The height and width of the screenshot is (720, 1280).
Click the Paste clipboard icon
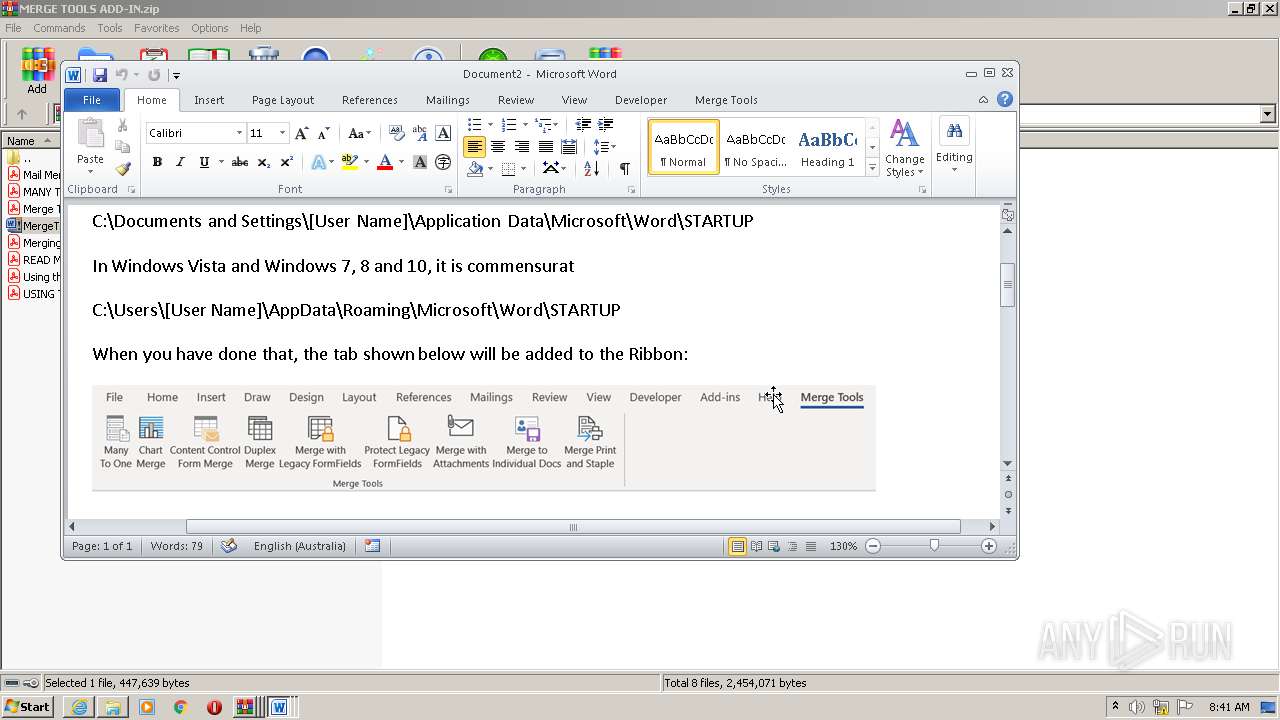(x=90, y=135)
